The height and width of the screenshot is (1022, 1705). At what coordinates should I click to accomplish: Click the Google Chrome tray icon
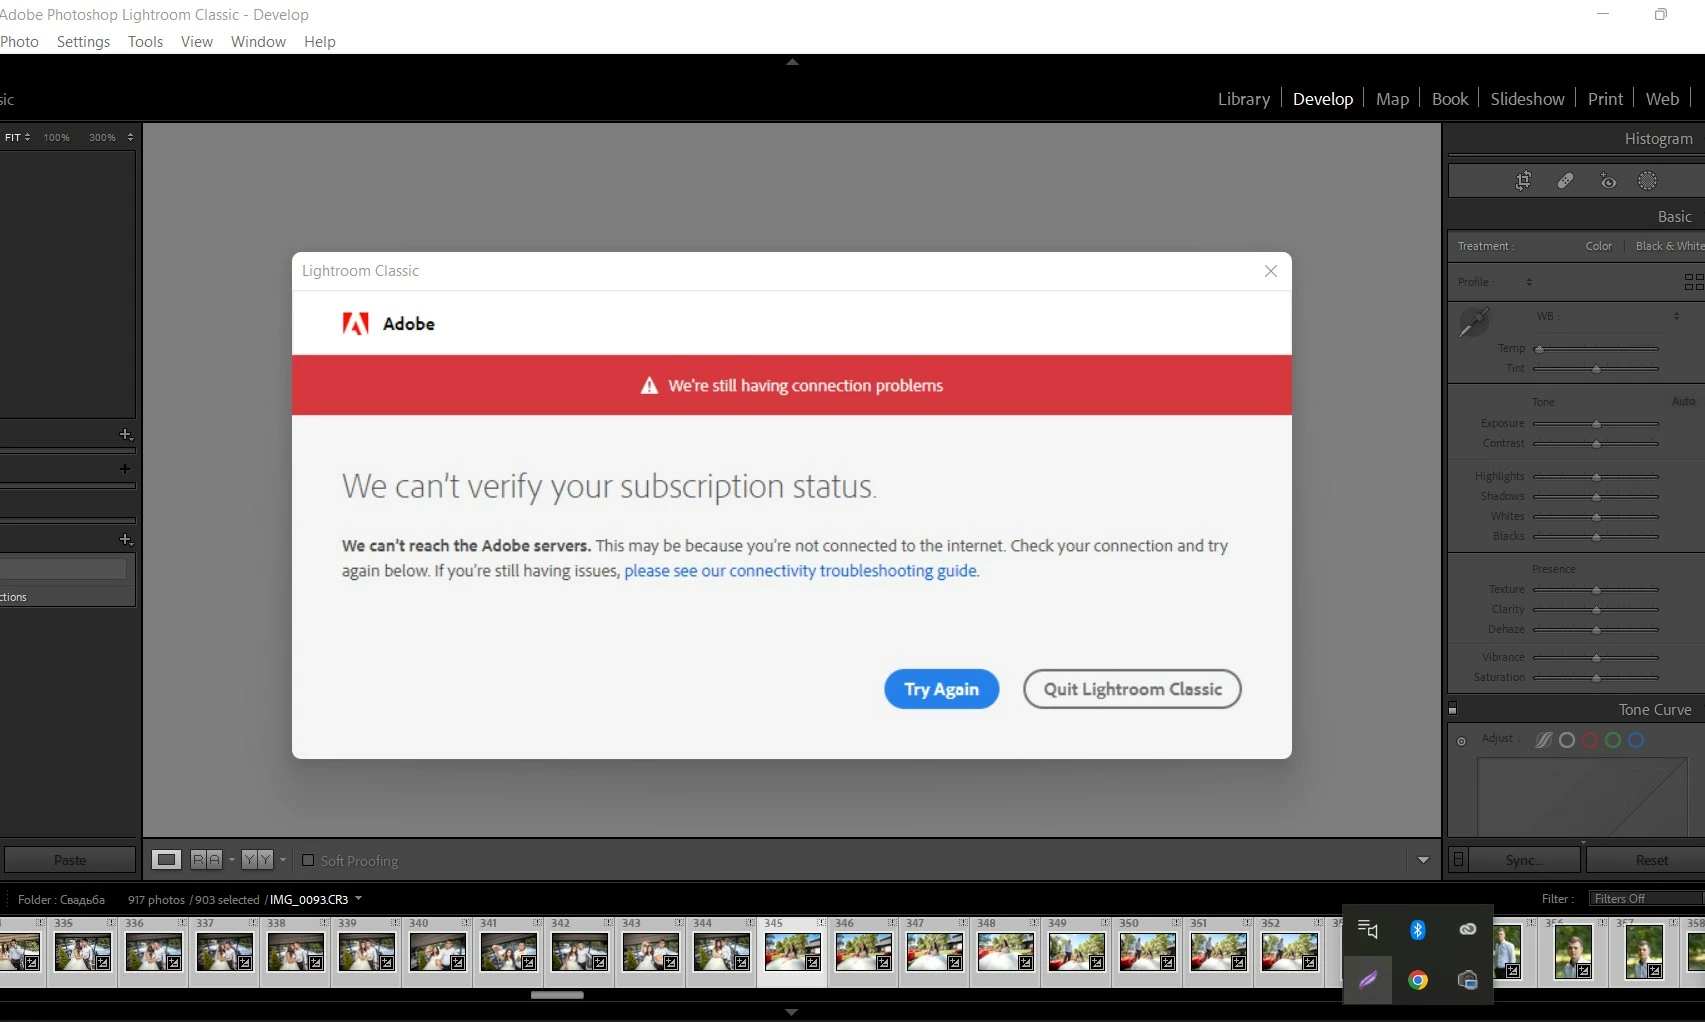coord(1417,980)
